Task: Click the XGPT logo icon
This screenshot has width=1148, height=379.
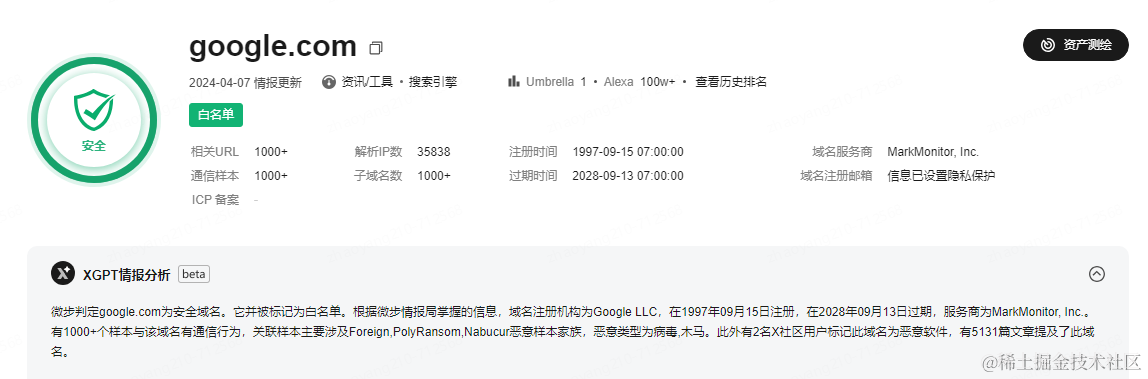Action: click(63, 274)
